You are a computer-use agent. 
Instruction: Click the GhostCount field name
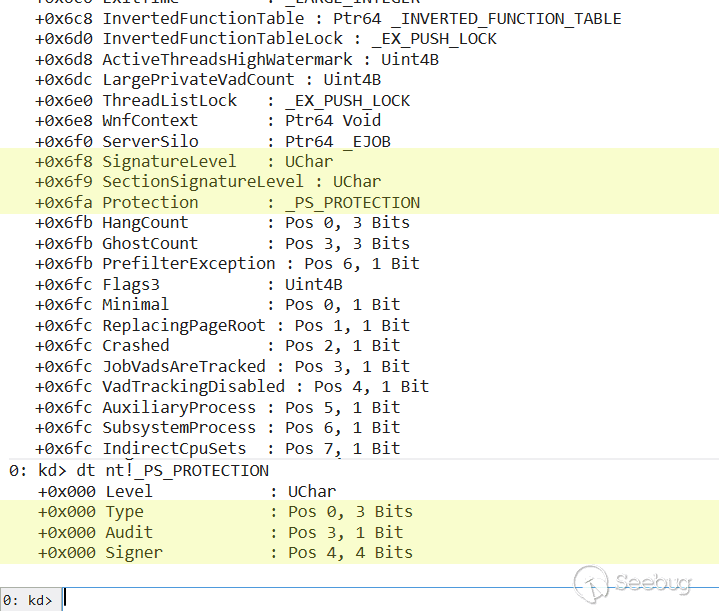click(x=150, y=243)
